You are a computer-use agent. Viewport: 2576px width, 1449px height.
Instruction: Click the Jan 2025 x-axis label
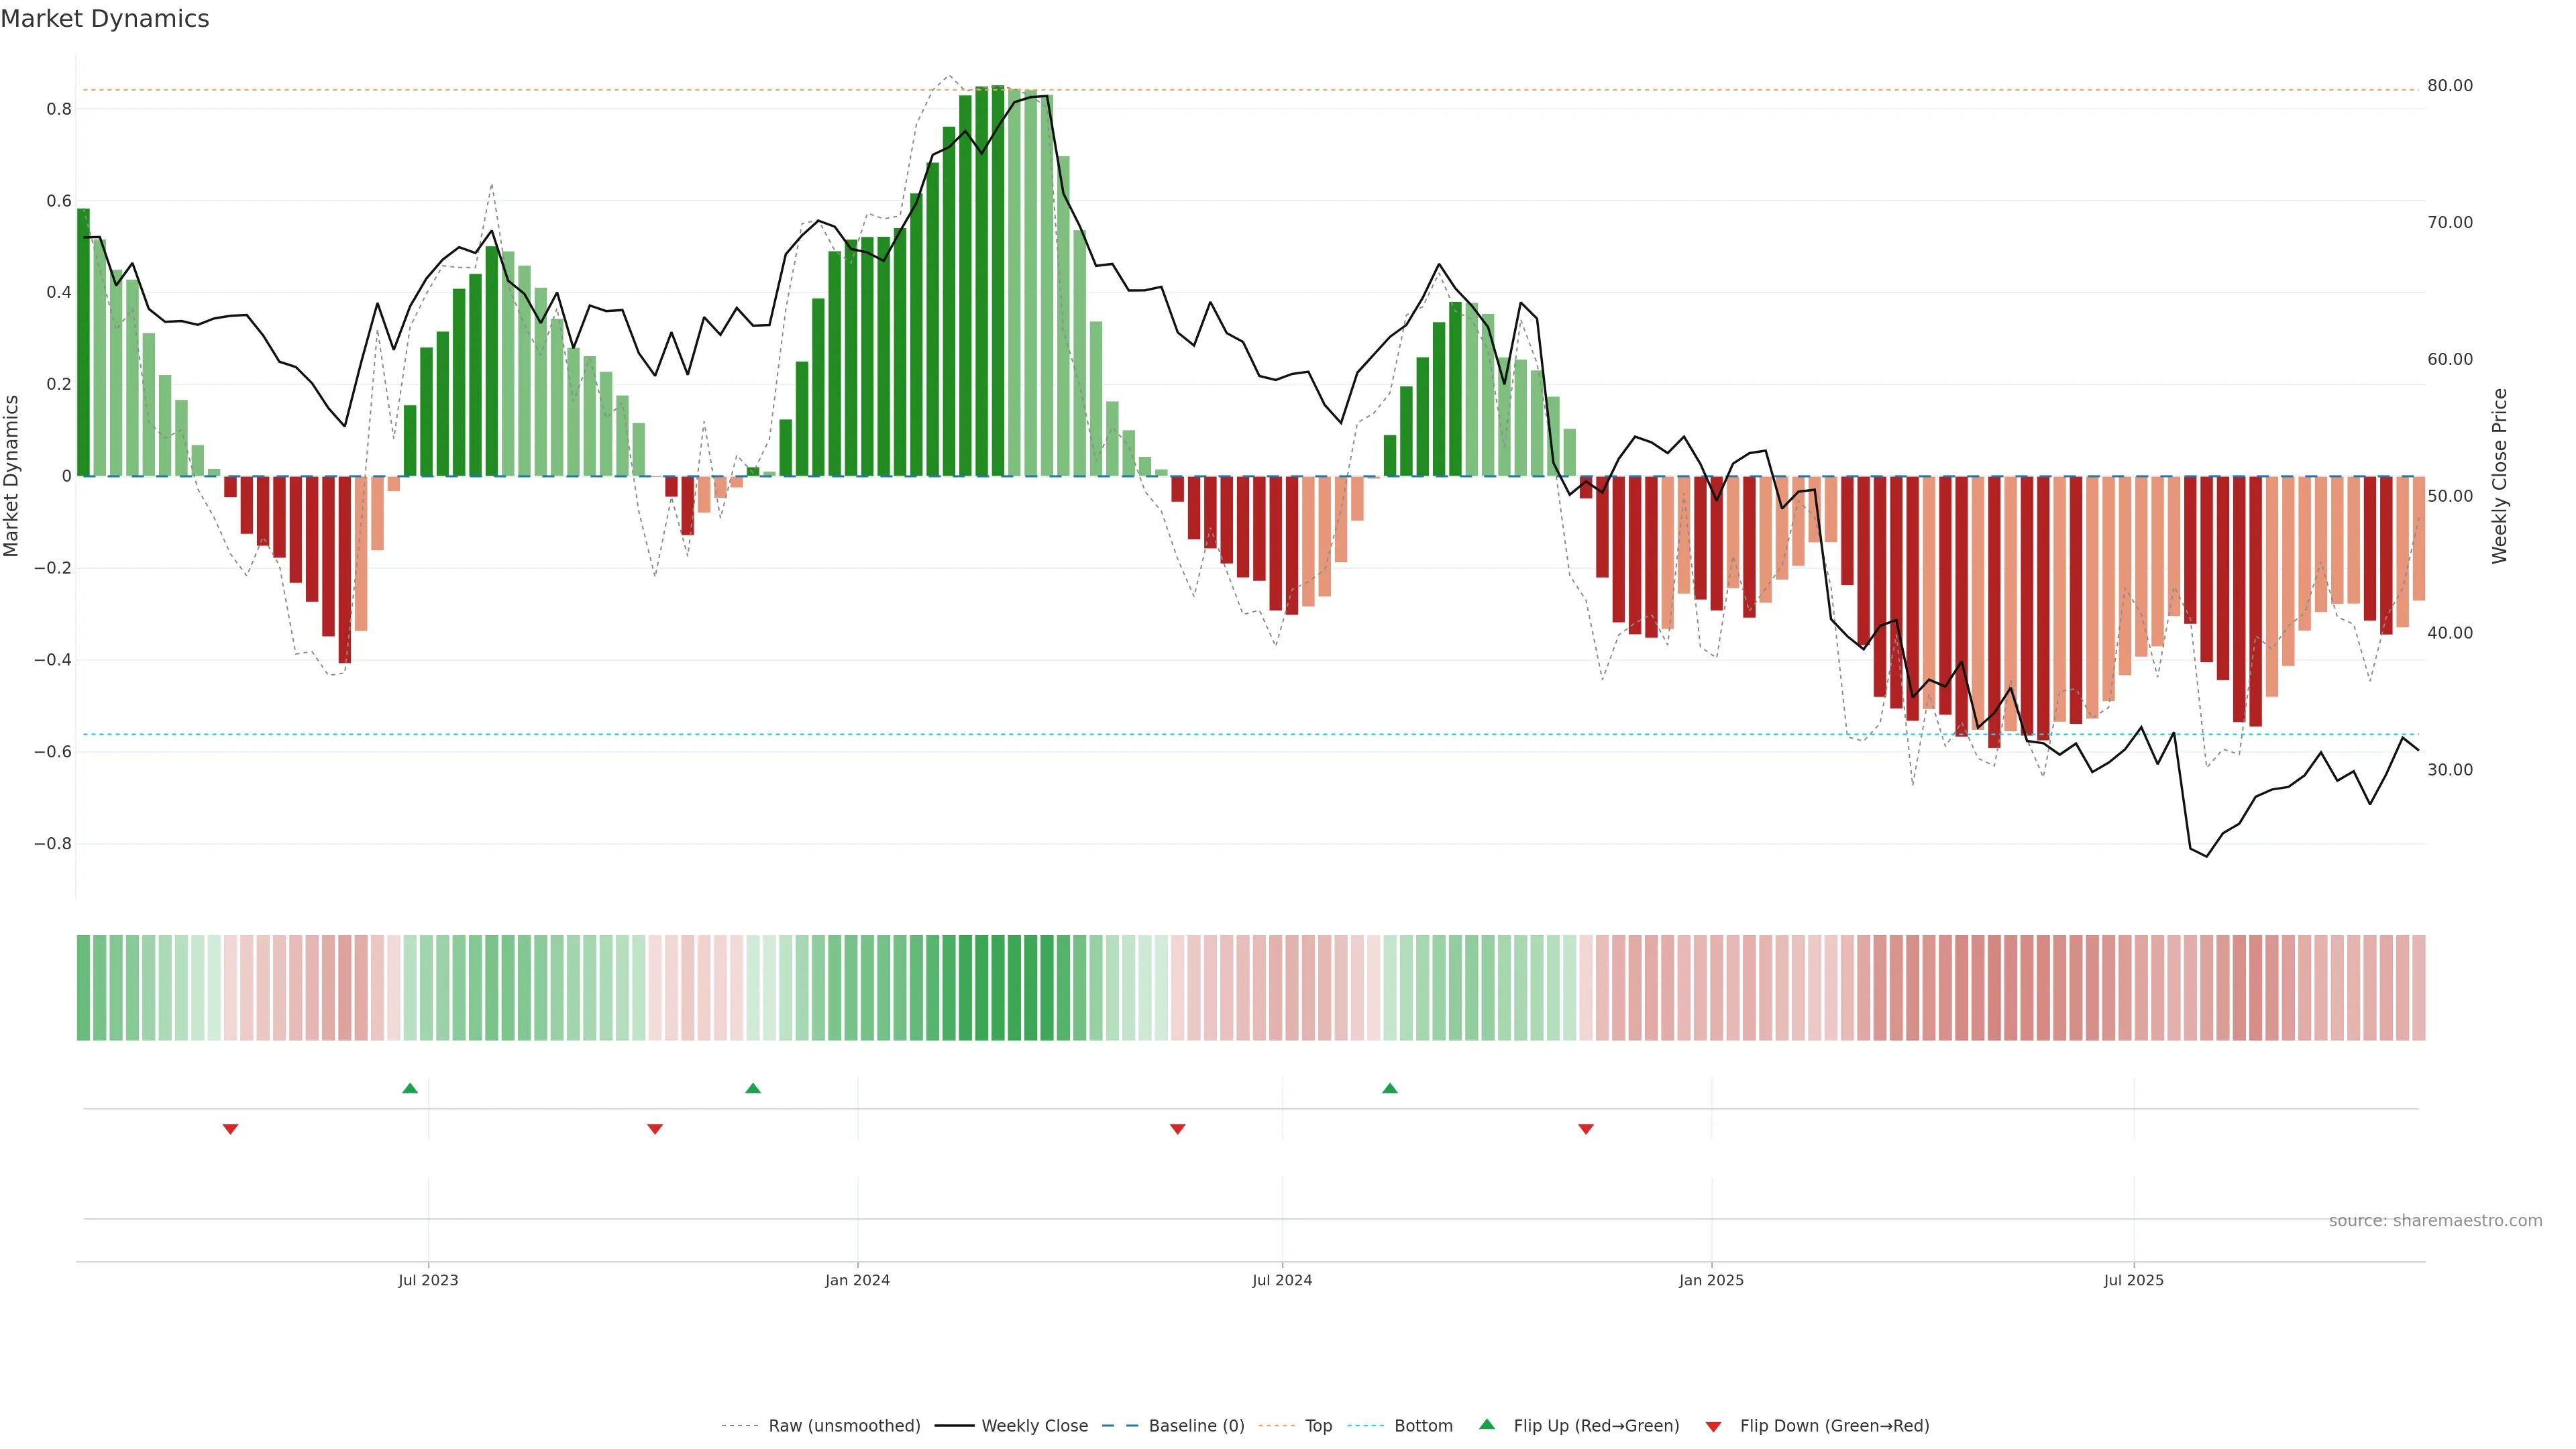[1711, 1280]
